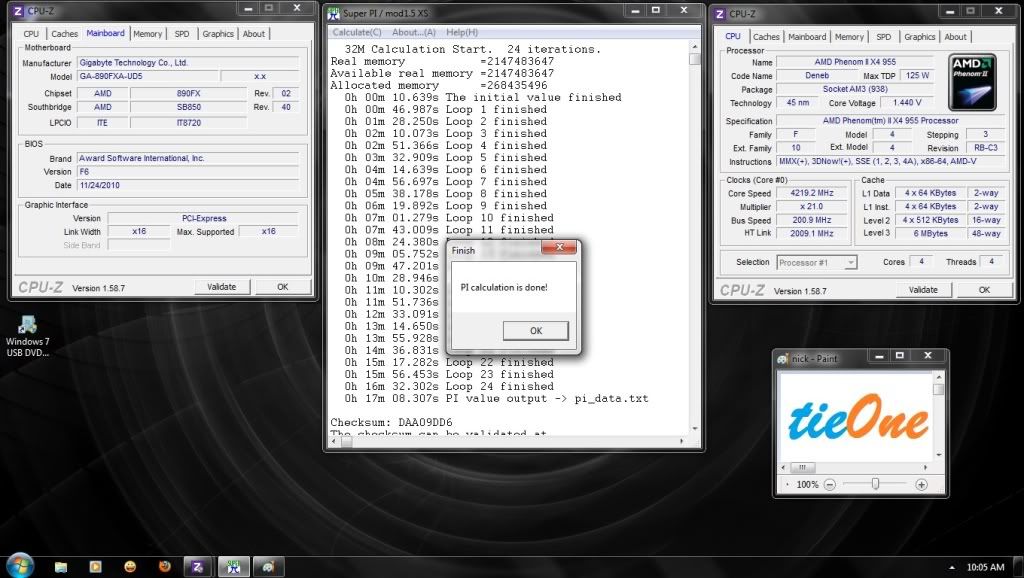Click Validate in processor CPU-Z window

(x=923, y=290)
